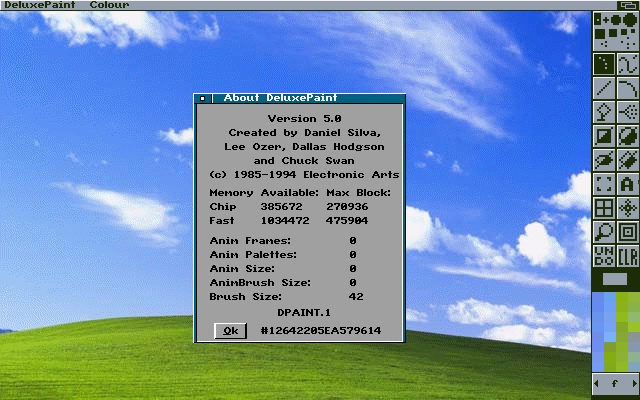This screenshot has height=400, width=640.
Task: Activate the dotted freehand draw tool
Action: click(x=604, y=64)
